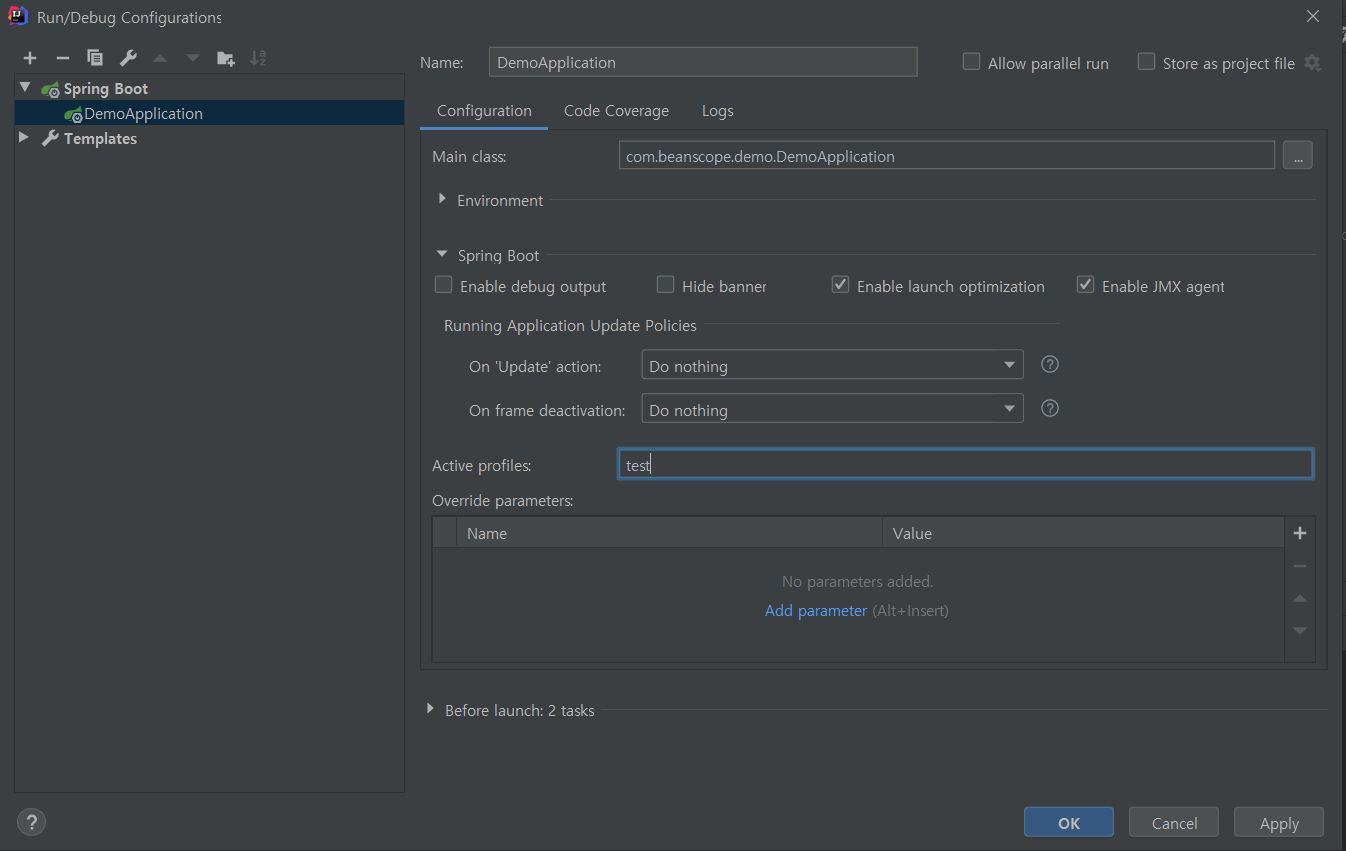Click the Cancel button
This screenshot has height=851, width=1346.
click(1174, 823)
